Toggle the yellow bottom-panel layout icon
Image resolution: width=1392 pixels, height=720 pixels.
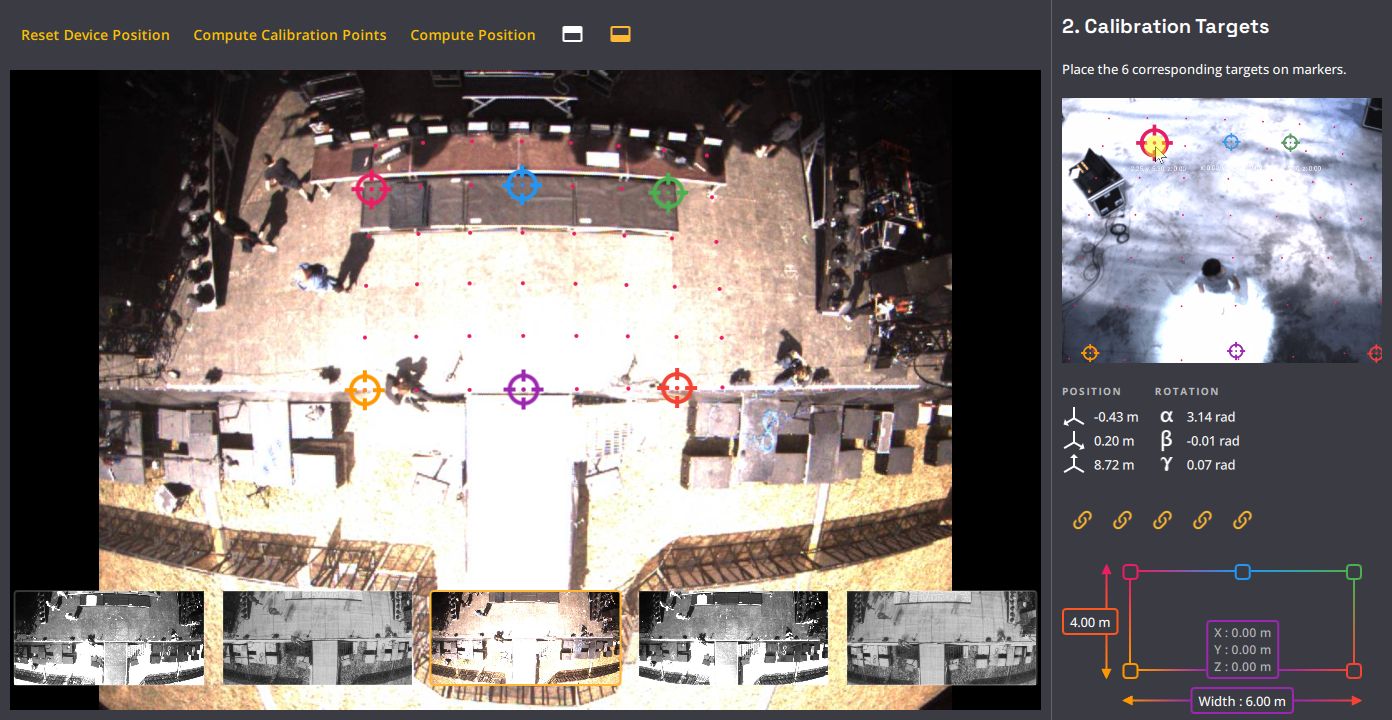pyautogui.click(x=620, y=35)
